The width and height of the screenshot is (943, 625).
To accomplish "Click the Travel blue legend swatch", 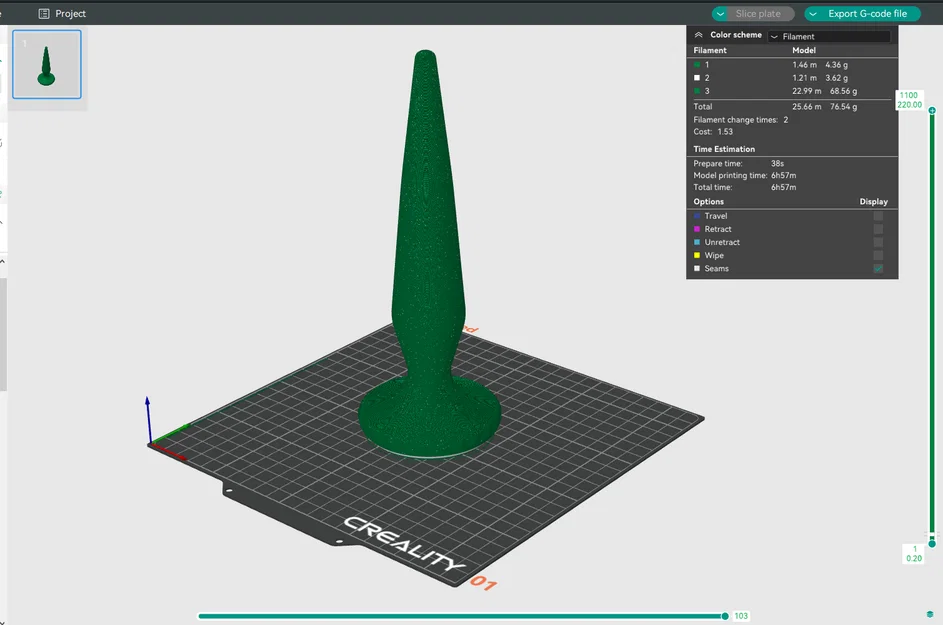I will pos(697,216).
